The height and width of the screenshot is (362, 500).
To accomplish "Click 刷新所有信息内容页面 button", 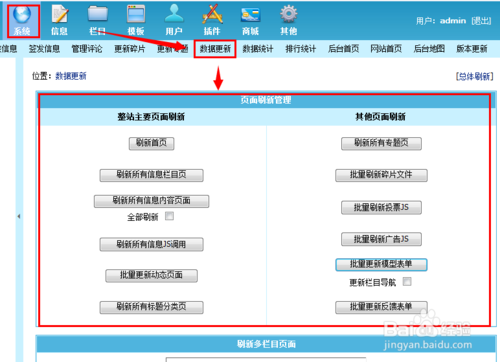I will (151, 201).
